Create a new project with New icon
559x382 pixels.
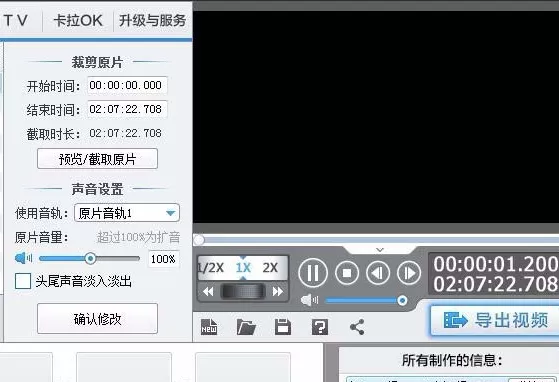coord(209,326)
